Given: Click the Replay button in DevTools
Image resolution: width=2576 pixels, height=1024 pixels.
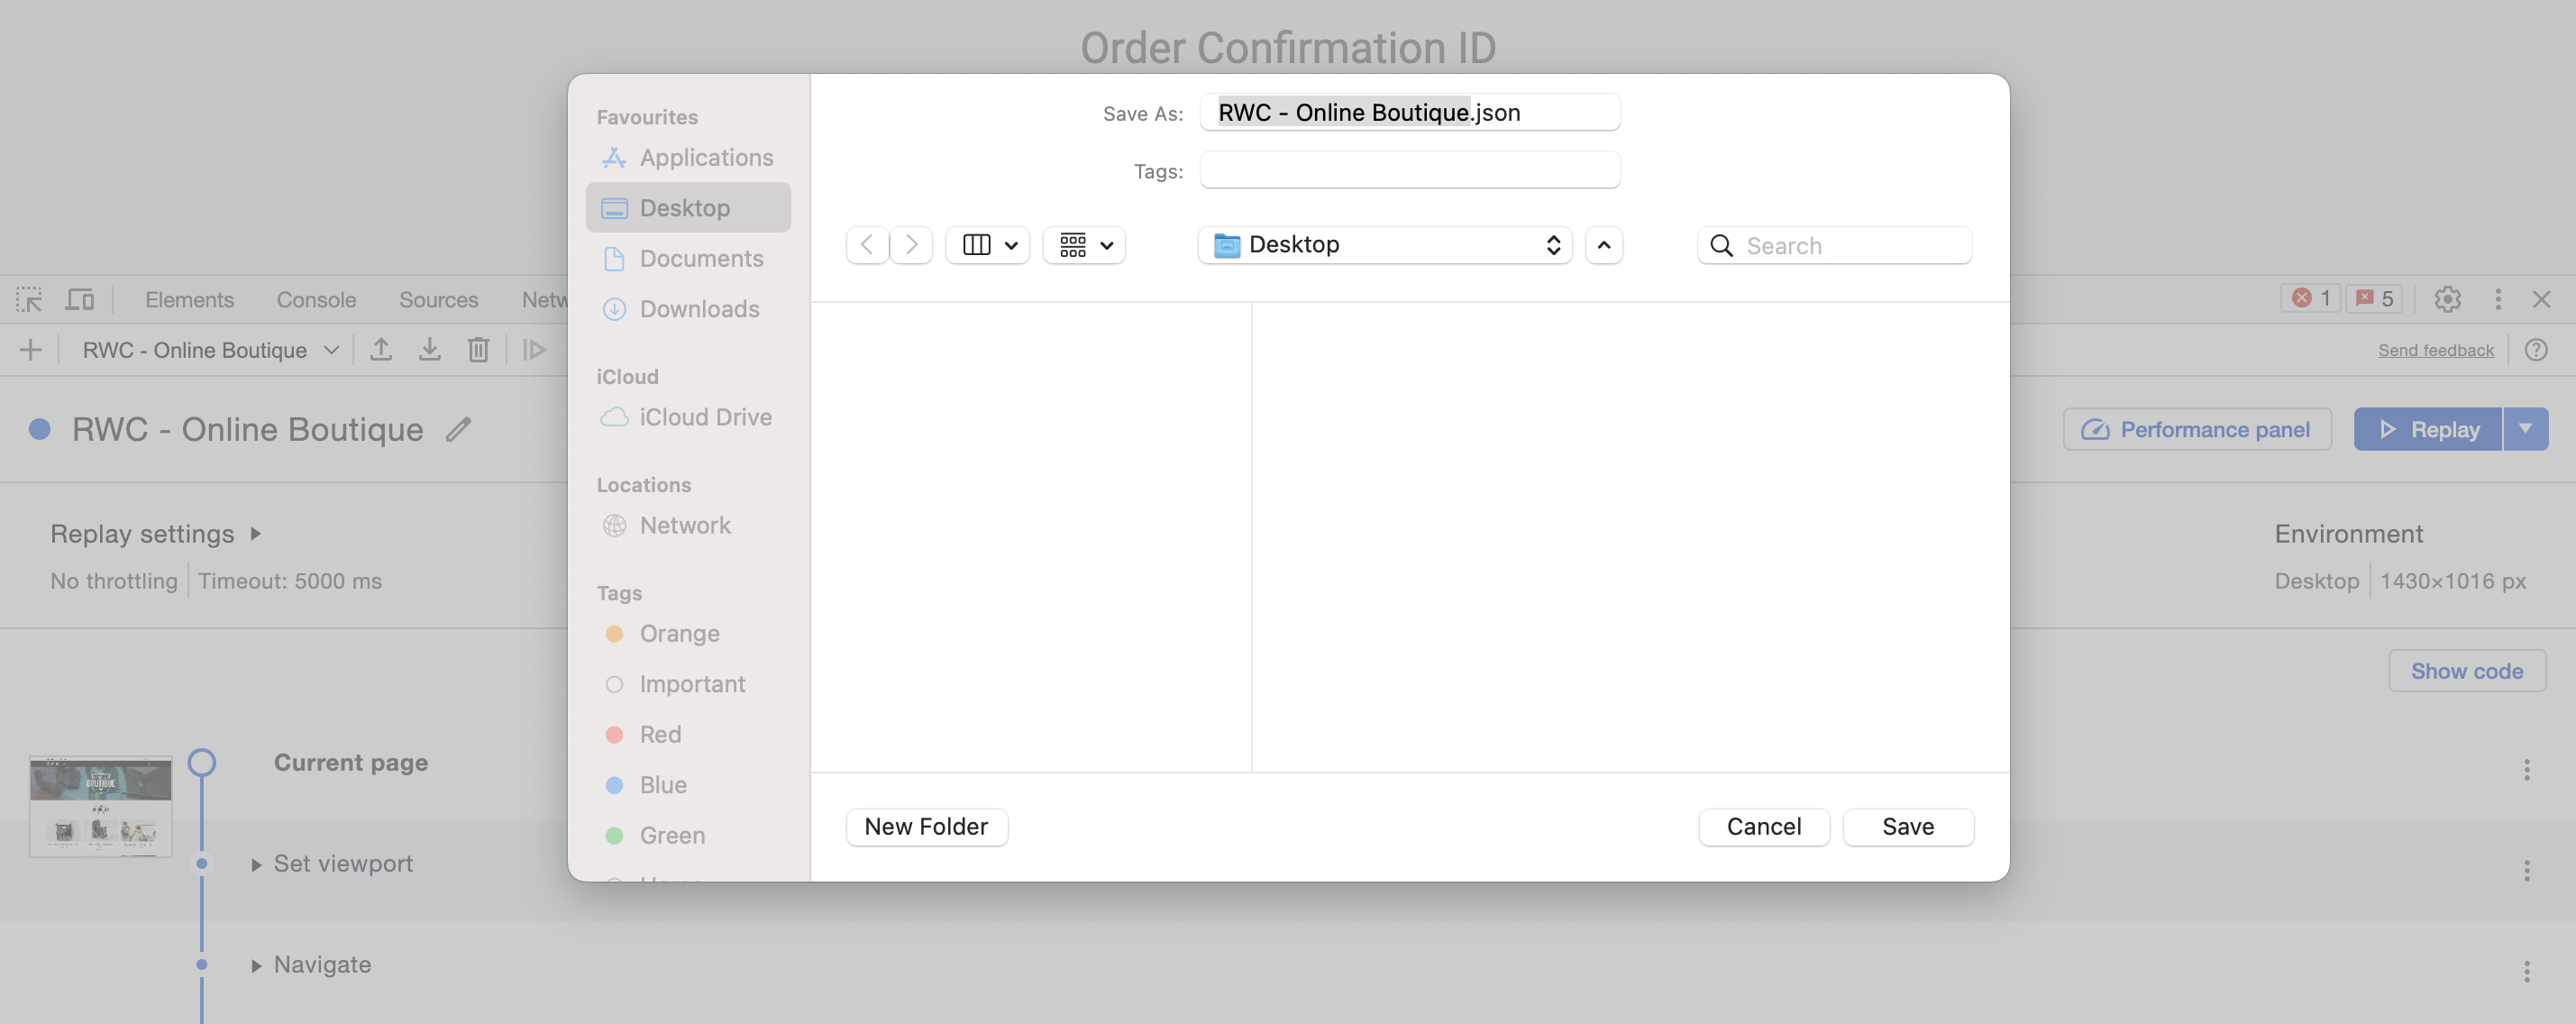Looking at the screenshot, I should point(2428,429).
